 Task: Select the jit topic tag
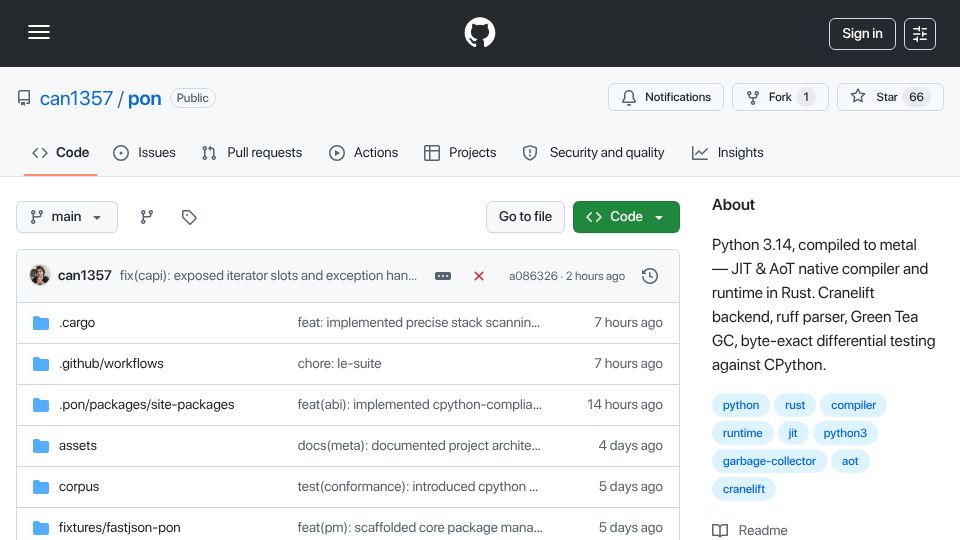pos(793,433)
